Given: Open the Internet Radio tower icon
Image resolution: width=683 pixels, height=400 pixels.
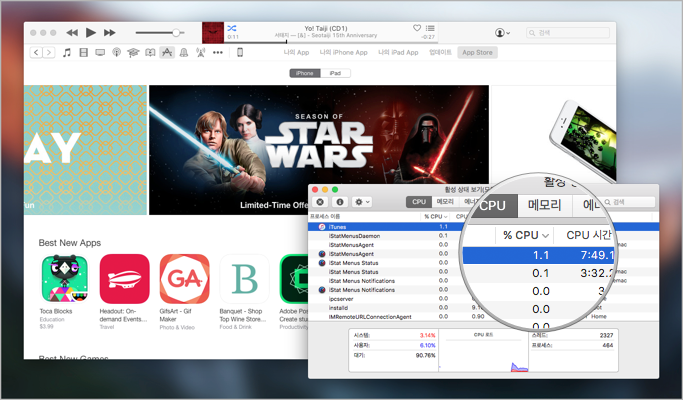Looking at the screenshot, I should [x=201, y=53].
